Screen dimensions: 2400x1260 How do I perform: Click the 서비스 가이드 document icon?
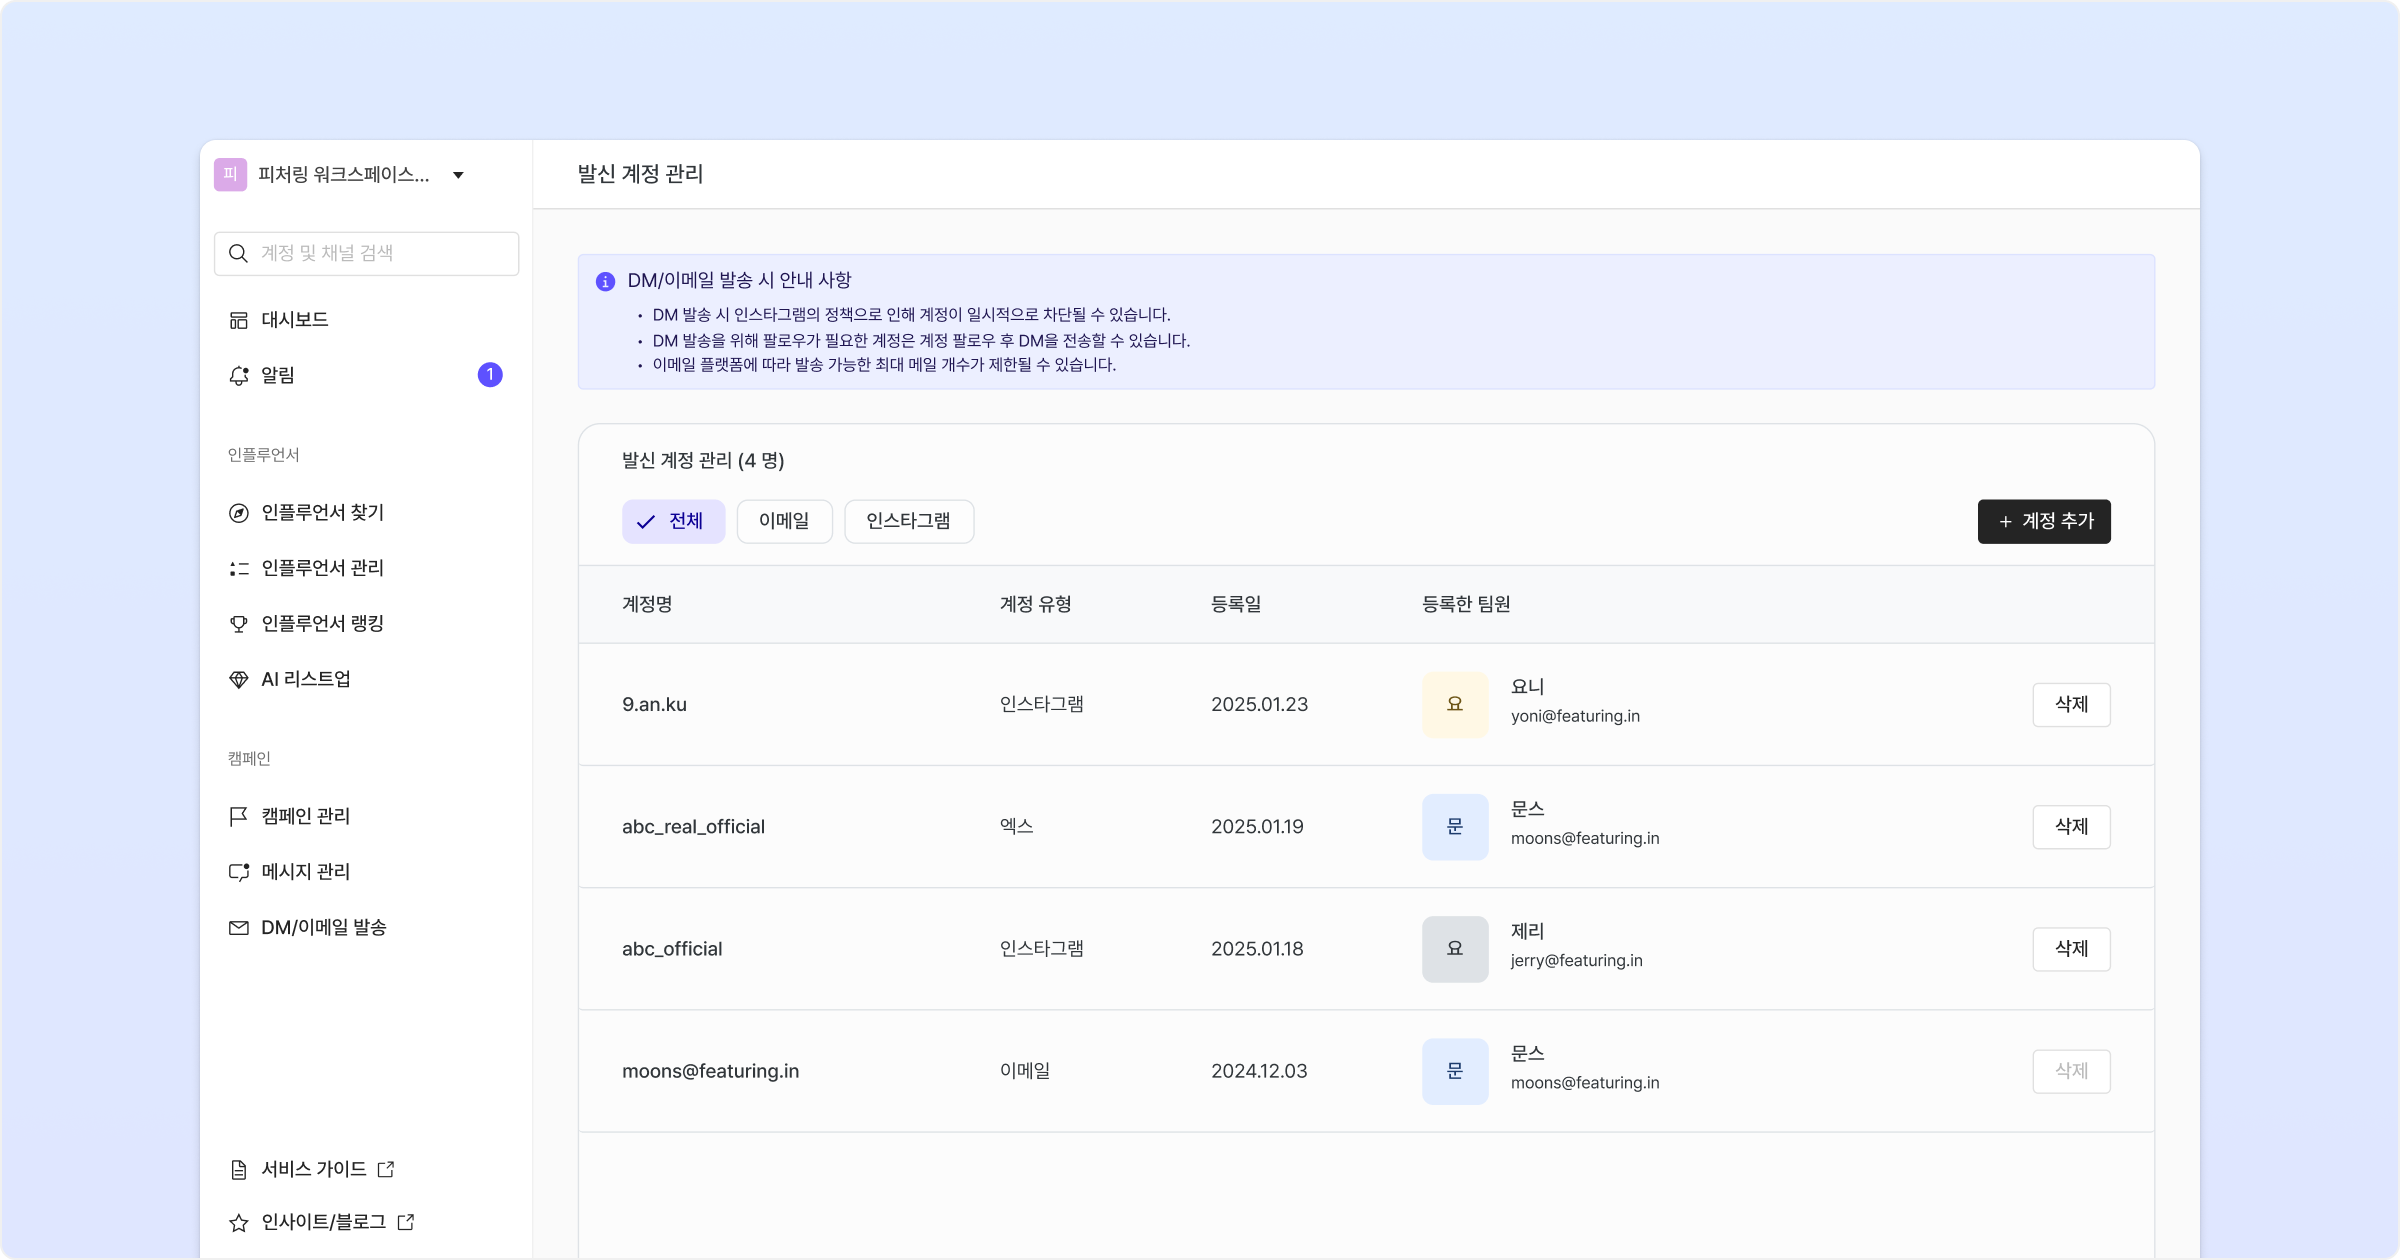point(238,1170)
